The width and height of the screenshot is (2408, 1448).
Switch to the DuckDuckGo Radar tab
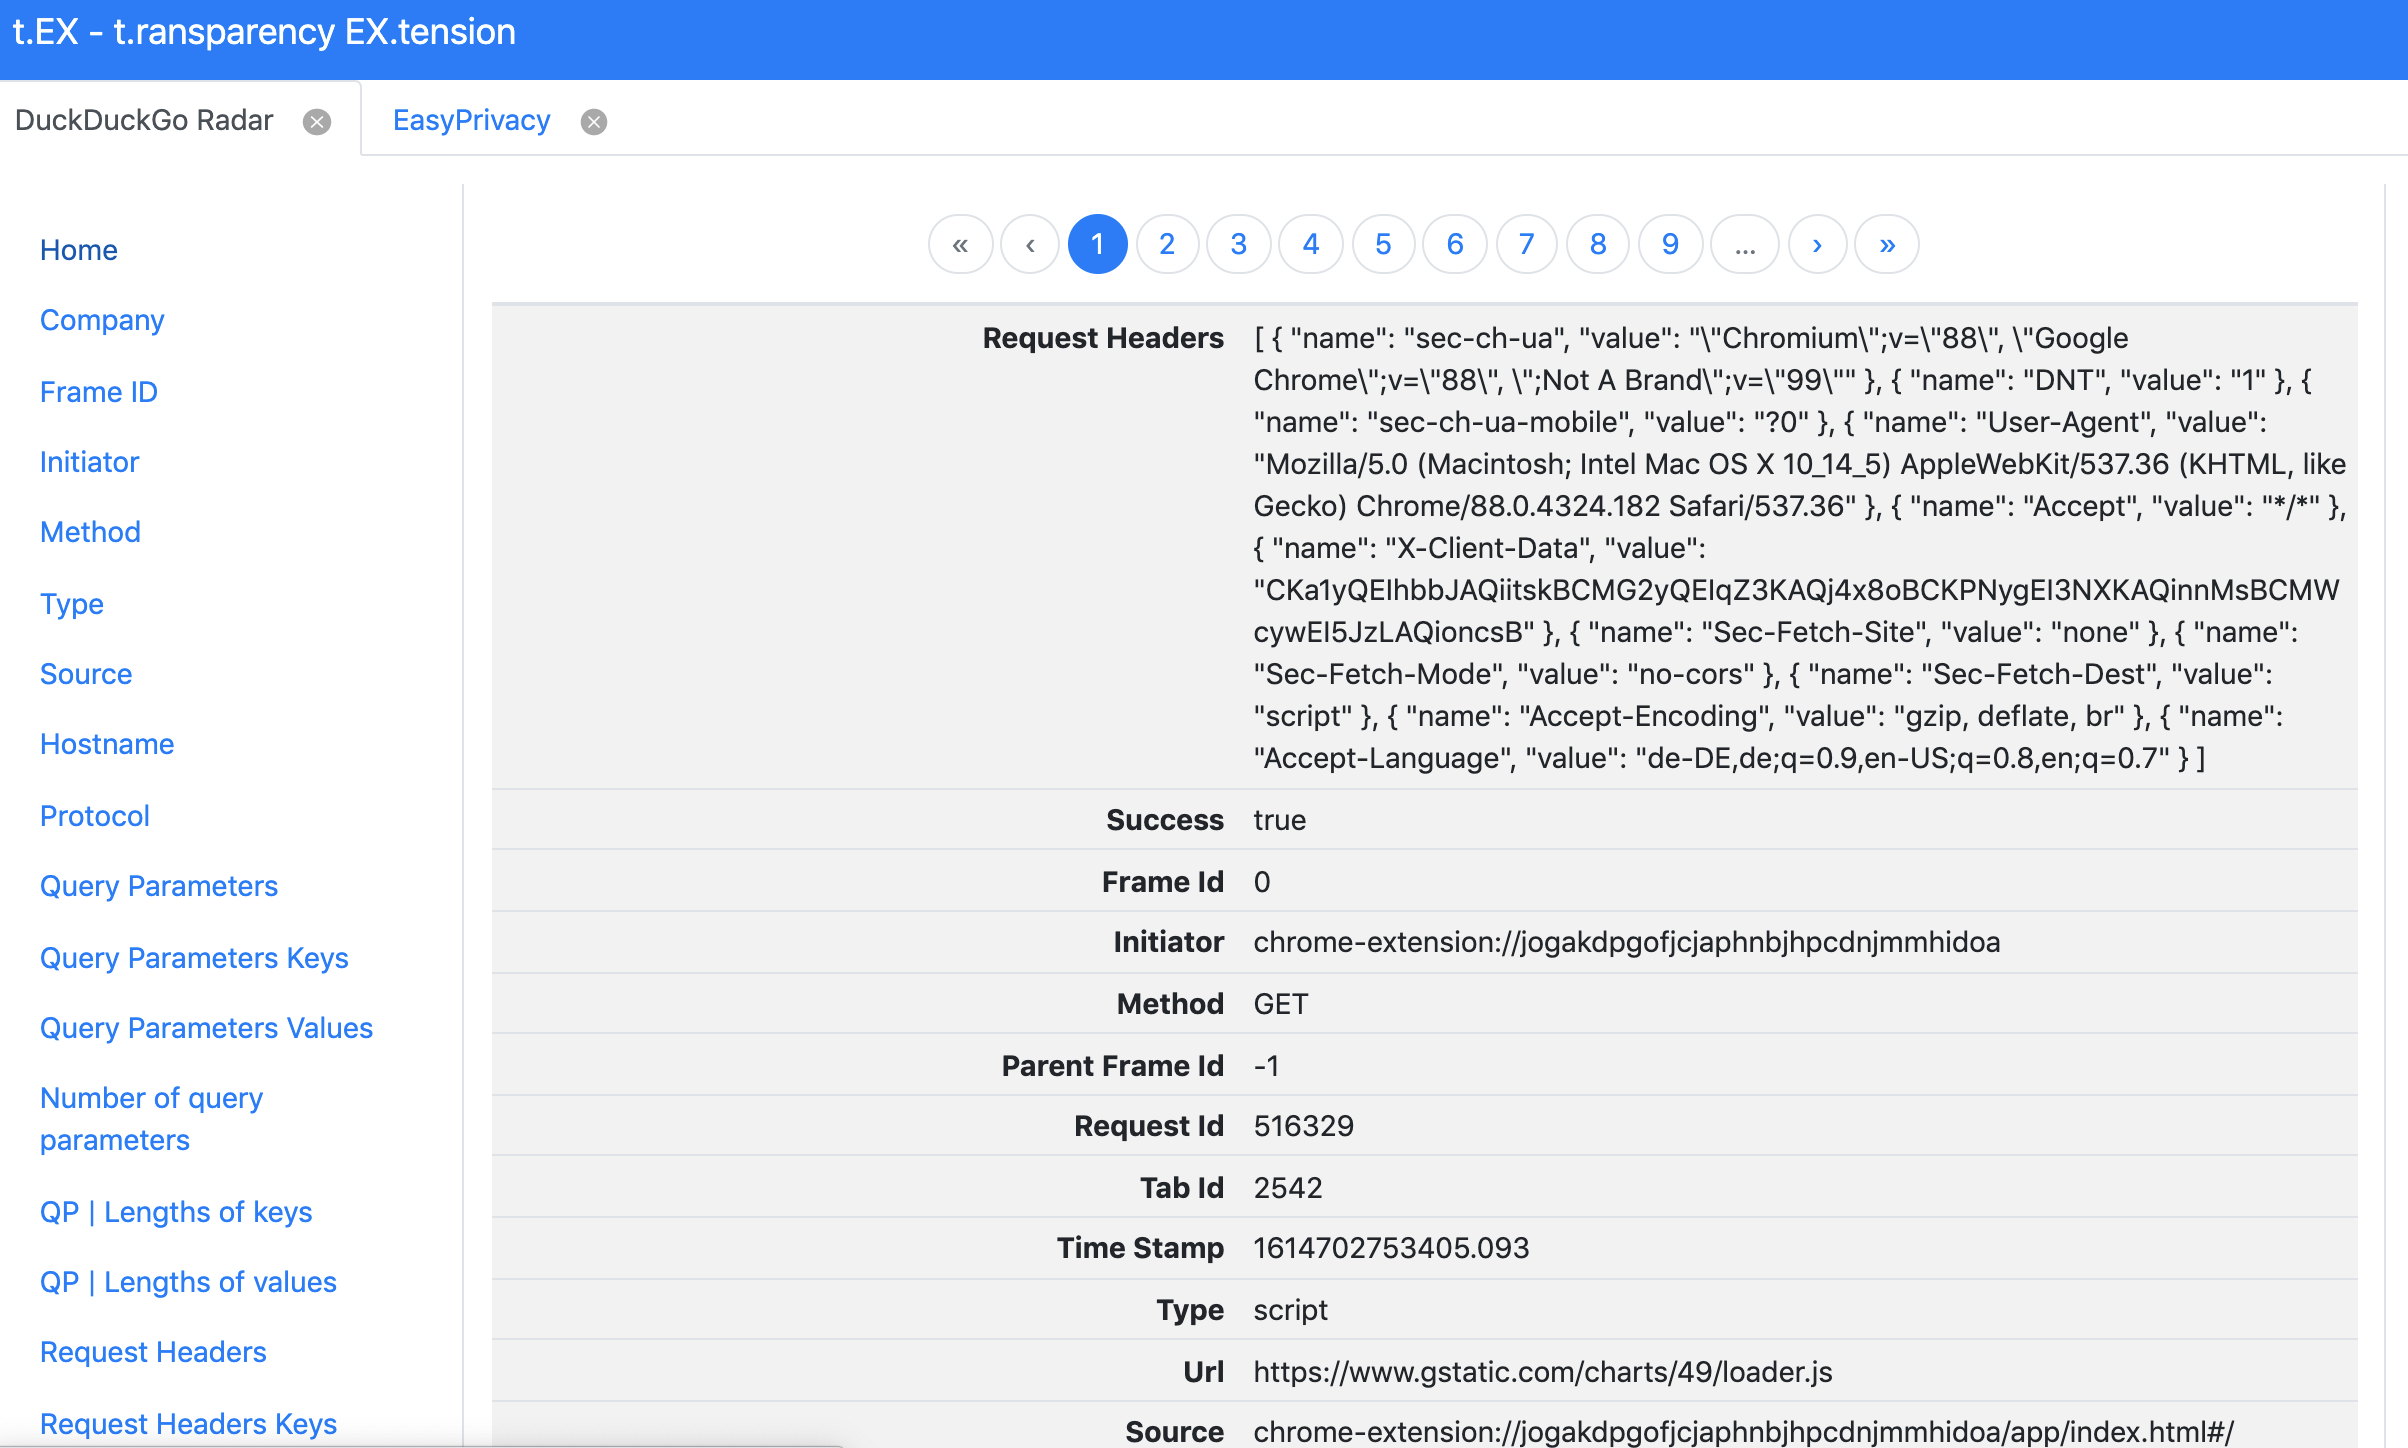click(144, 120)
